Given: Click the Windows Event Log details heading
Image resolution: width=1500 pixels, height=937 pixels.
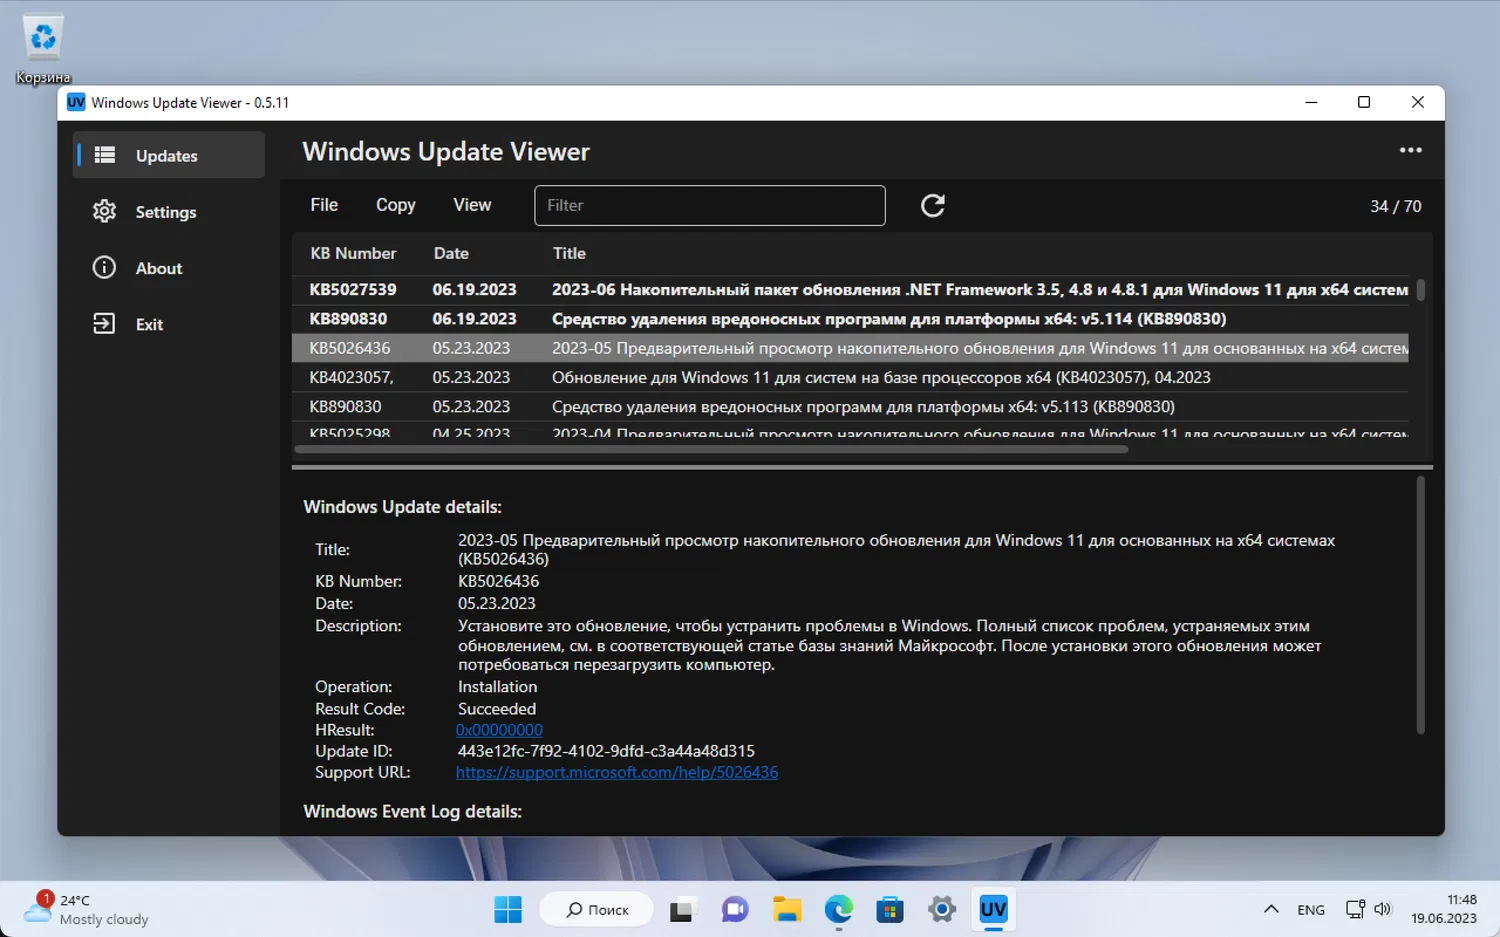Looking at the screenshot, I should [413, 811].
